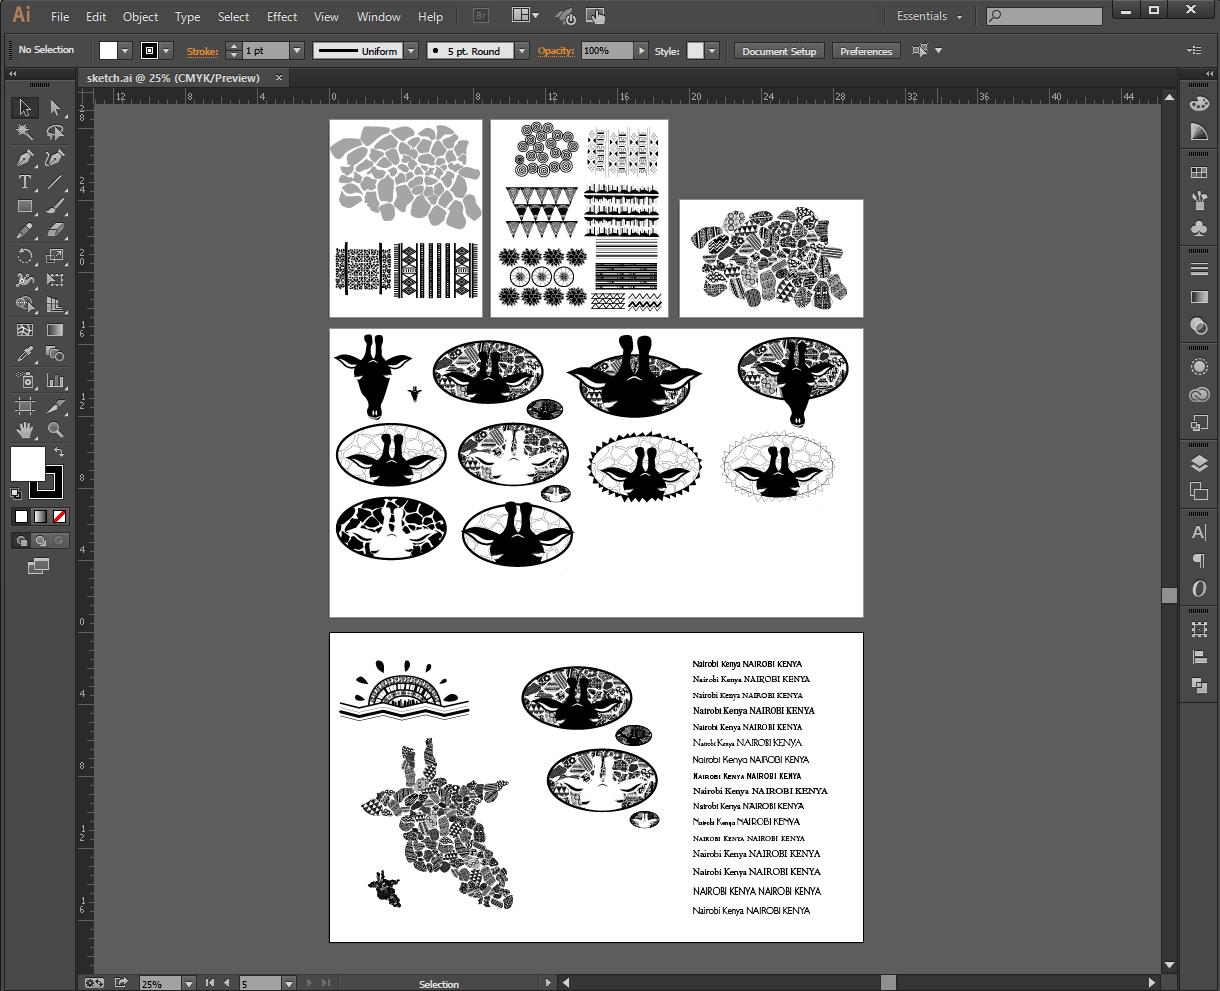Screen dimensions: 1220x991
Task: Click the Preferences button
Action: click(866, 51)
